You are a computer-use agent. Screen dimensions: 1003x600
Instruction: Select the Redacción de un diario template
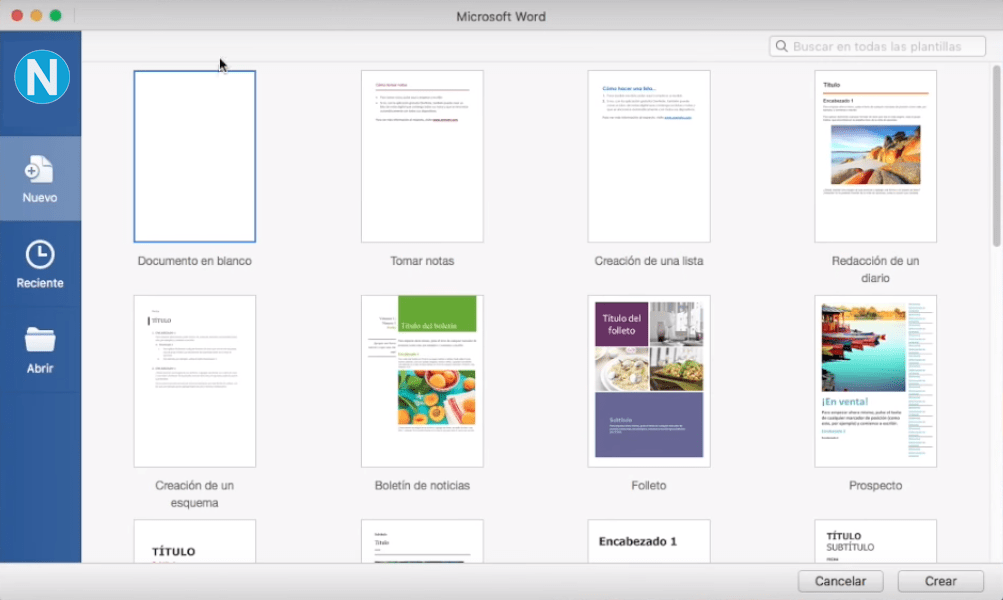click(875, 155)
